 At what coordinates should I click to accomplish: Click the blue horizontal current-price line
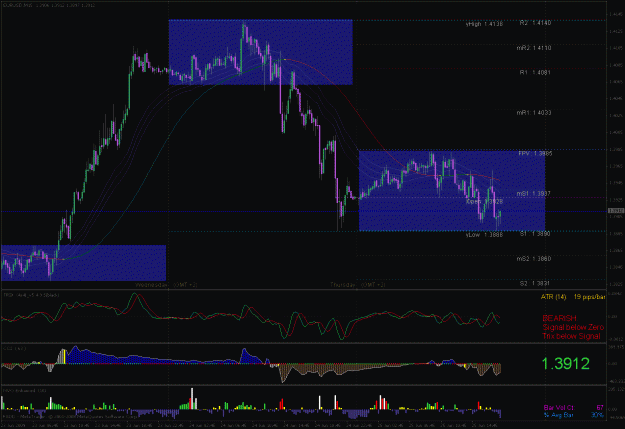304,211
